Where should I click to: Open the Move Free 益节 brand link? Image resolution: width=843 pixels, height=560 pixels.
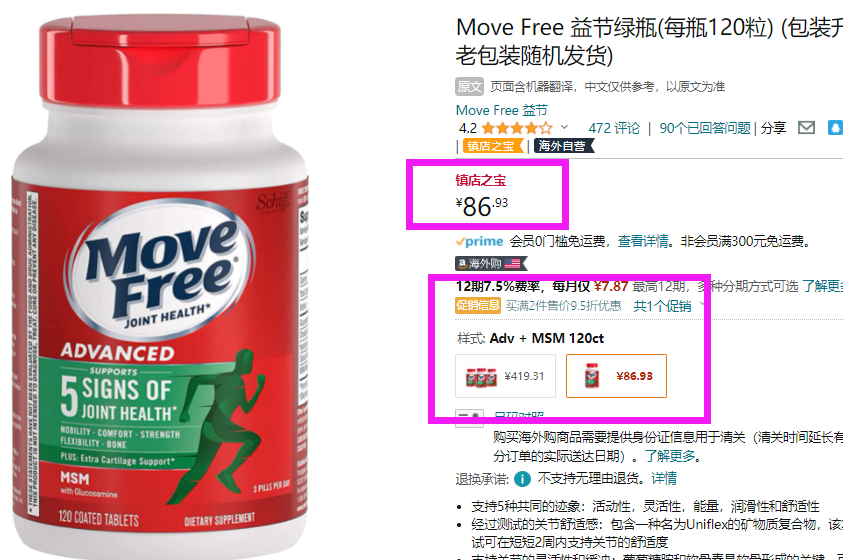(x=502, y=110)
